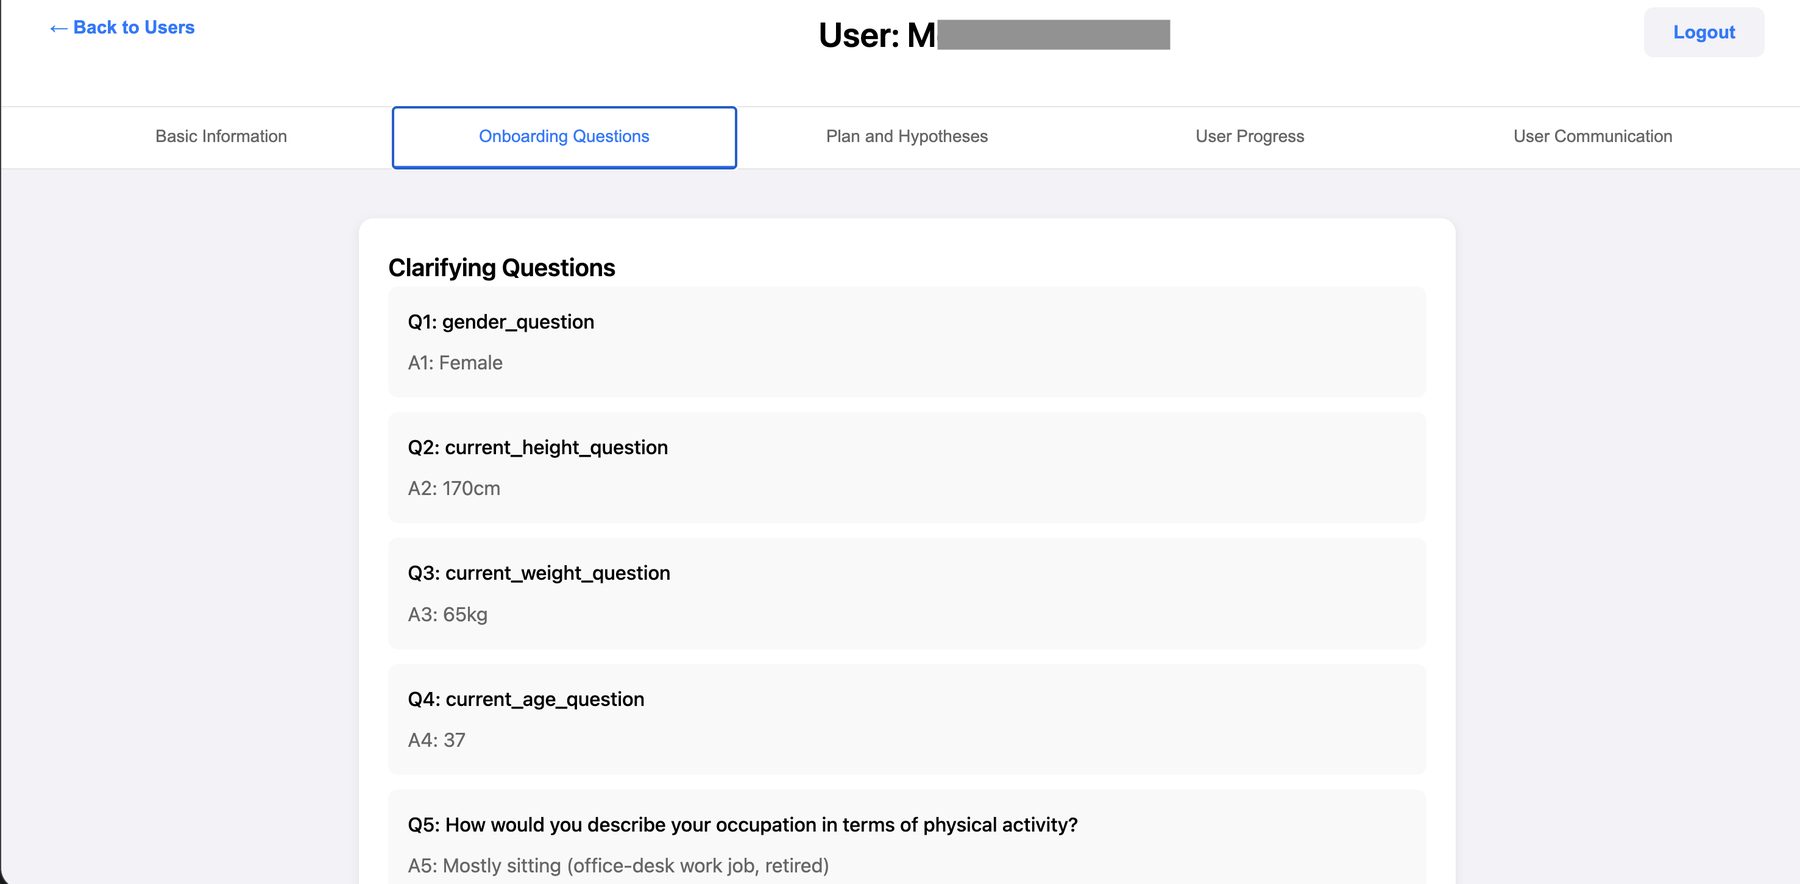Click the answer 'A1: Female'

[x=455, y=363]
